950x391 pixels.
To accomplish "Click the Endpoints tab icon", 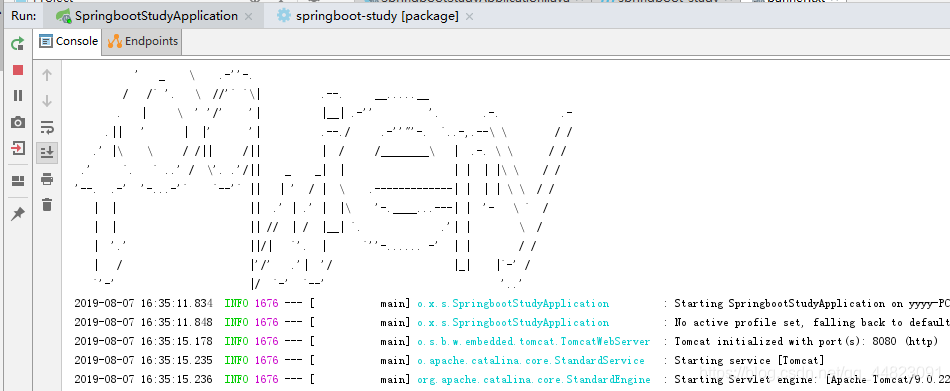I will pos(115,41).
